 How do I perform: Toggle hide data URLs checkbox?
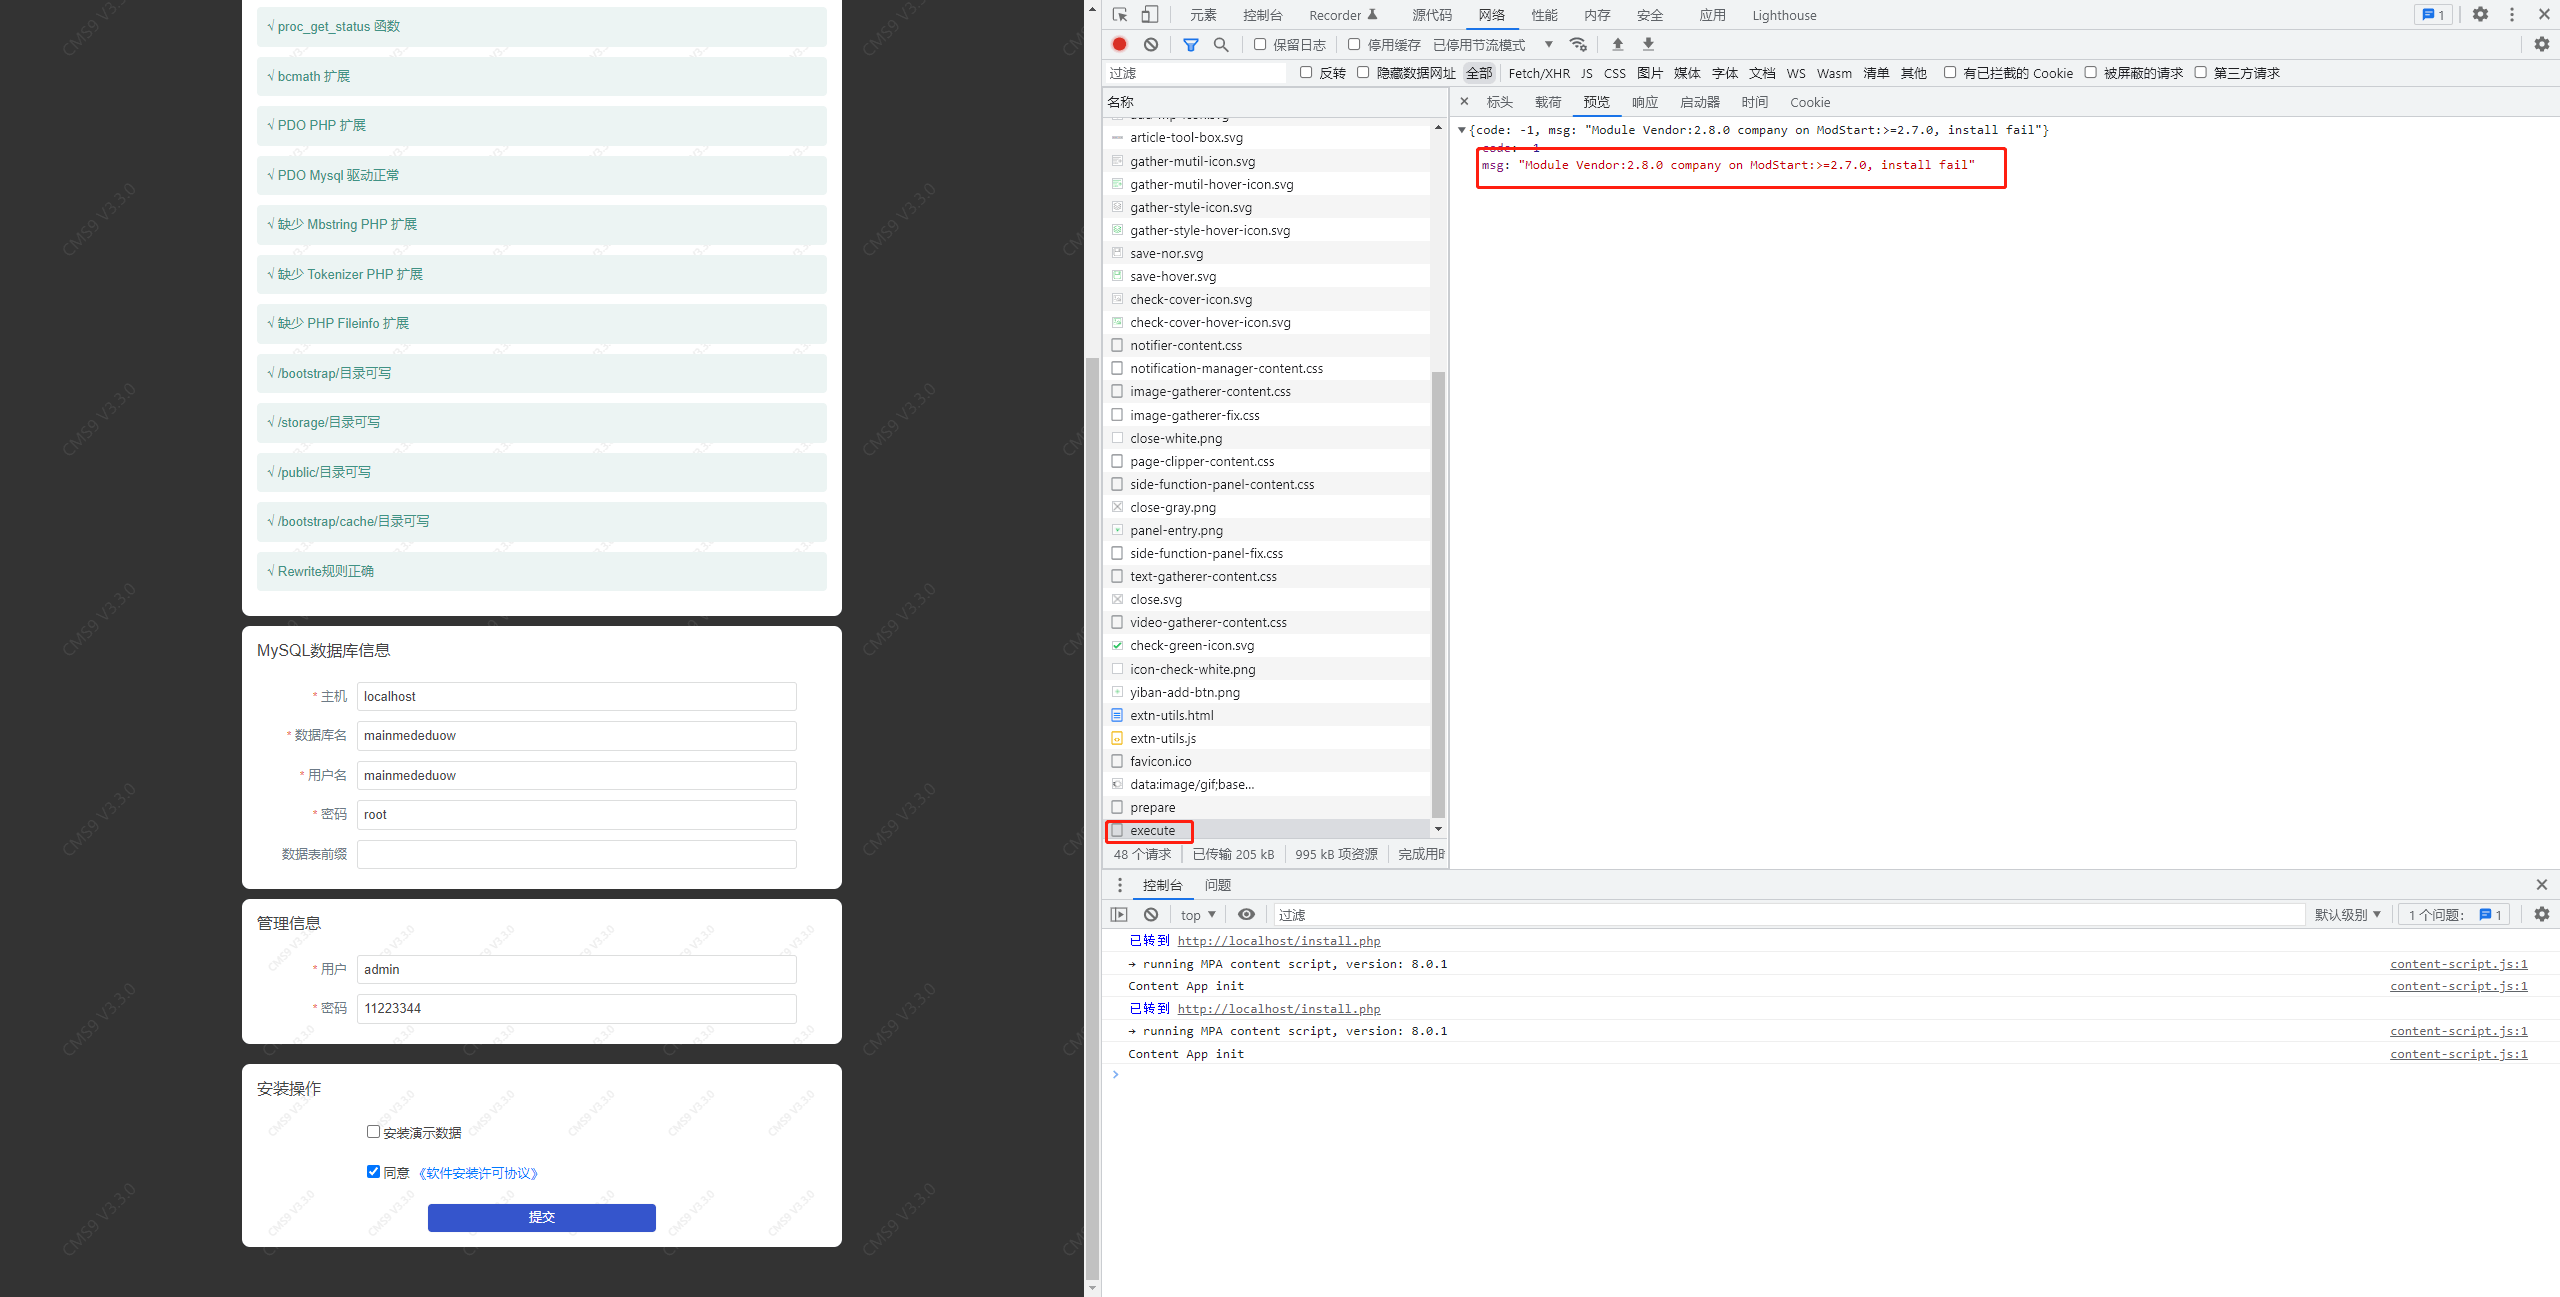(1363, 72)
